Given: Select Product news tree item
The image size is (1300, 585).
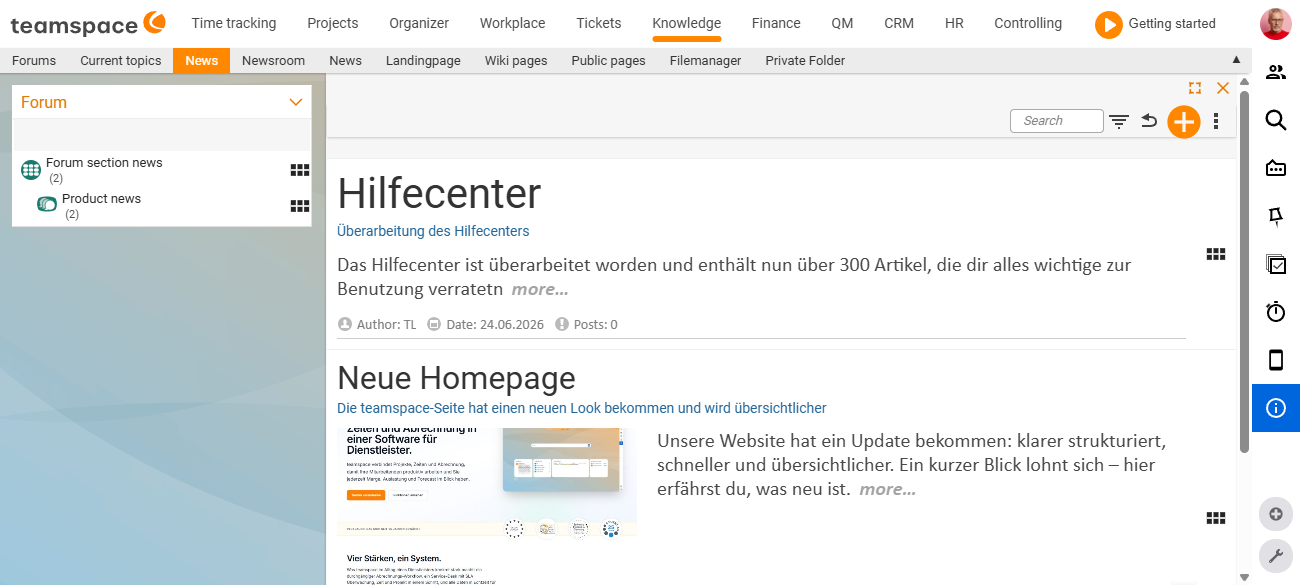Looking at the screenshot, I should [x=101, y=199].
